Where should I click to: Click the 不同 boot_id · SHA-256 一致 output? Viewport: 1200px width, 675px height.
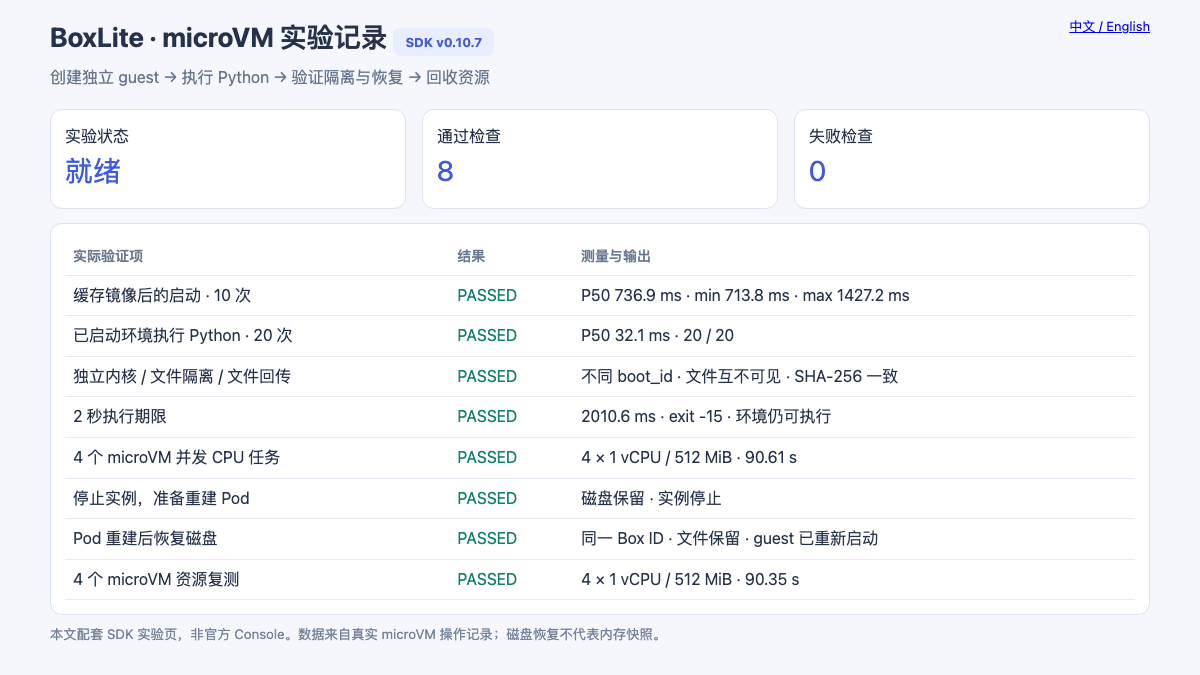click(x=739, y=376)
